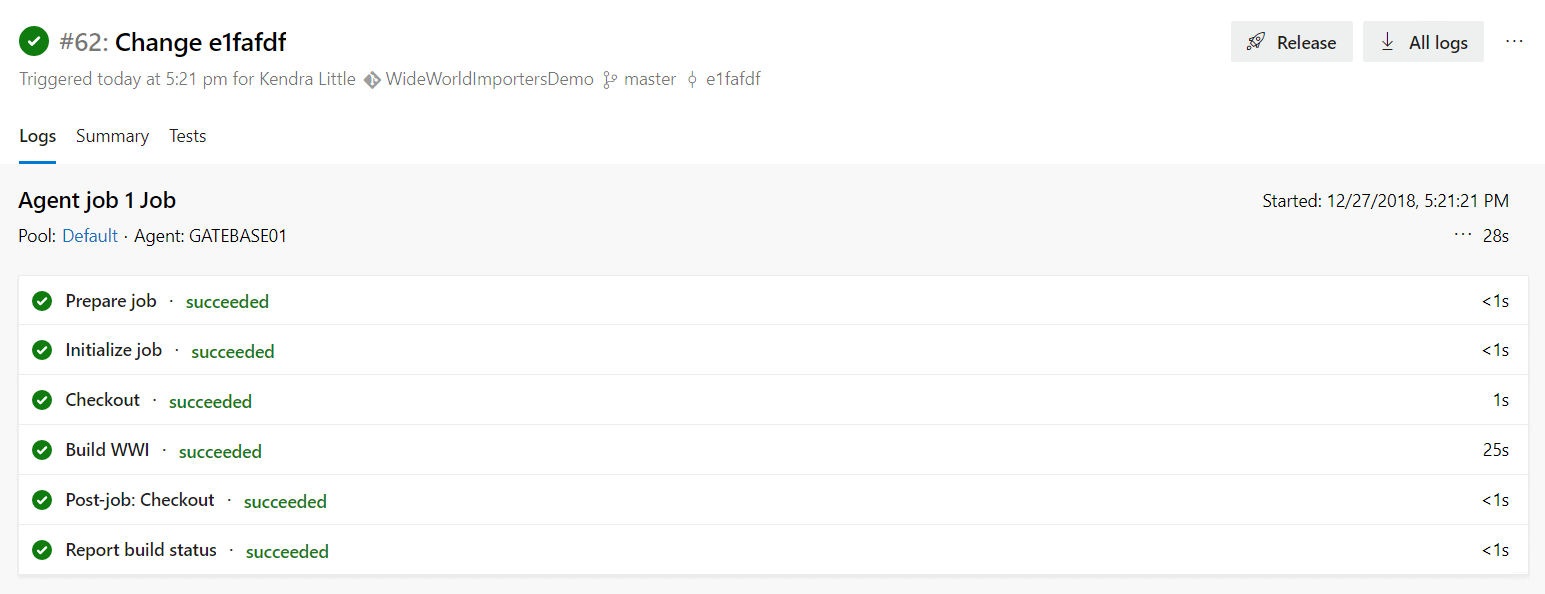Click the branch icon next to master
This screenshot has width=1545, height=594.
609,80
